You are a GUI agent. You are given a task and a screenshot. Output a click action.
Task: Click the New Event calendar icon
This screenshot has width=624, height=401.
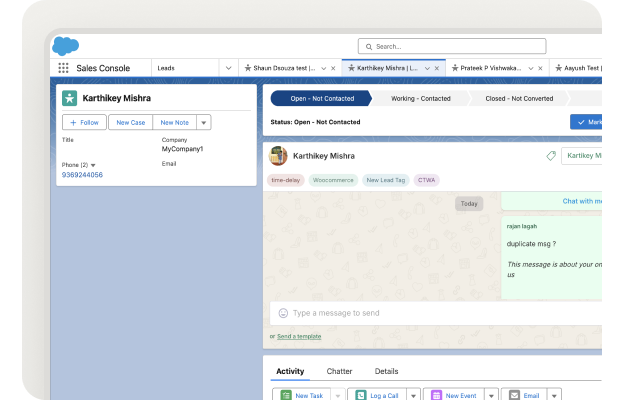[436, 396]
